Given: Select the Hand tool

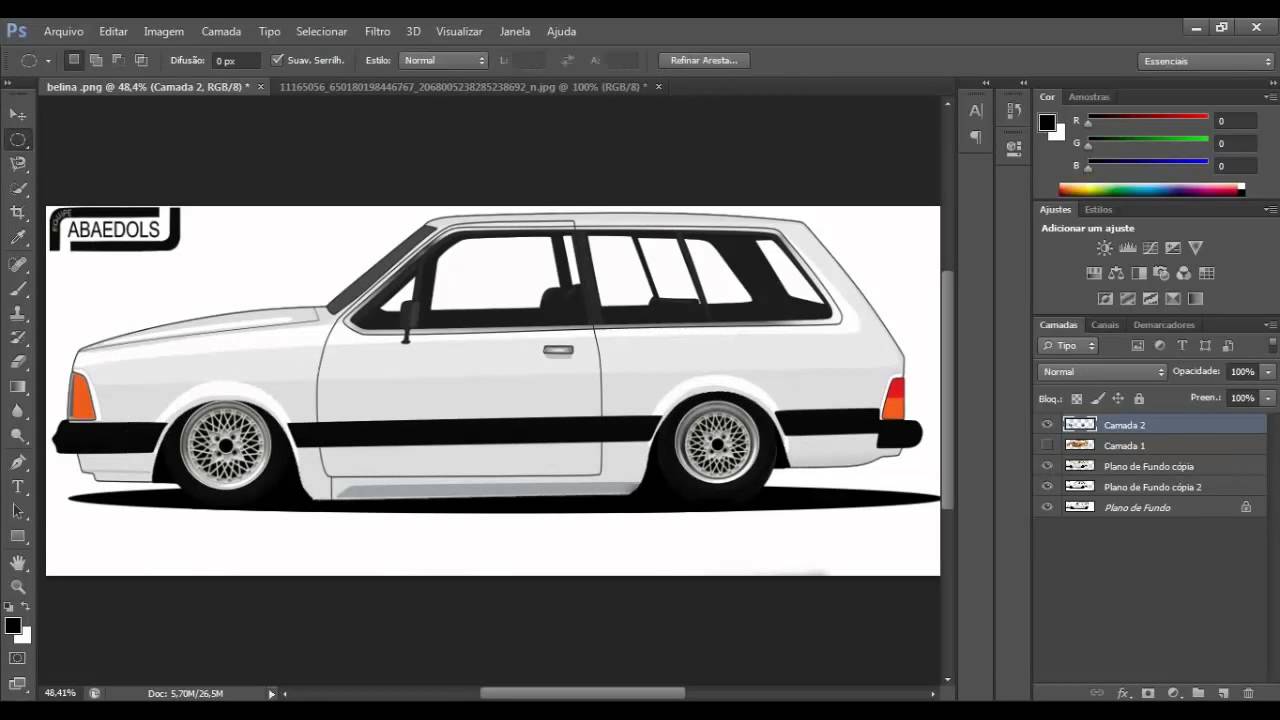Looking at the screenshot, I should (18, 563).
